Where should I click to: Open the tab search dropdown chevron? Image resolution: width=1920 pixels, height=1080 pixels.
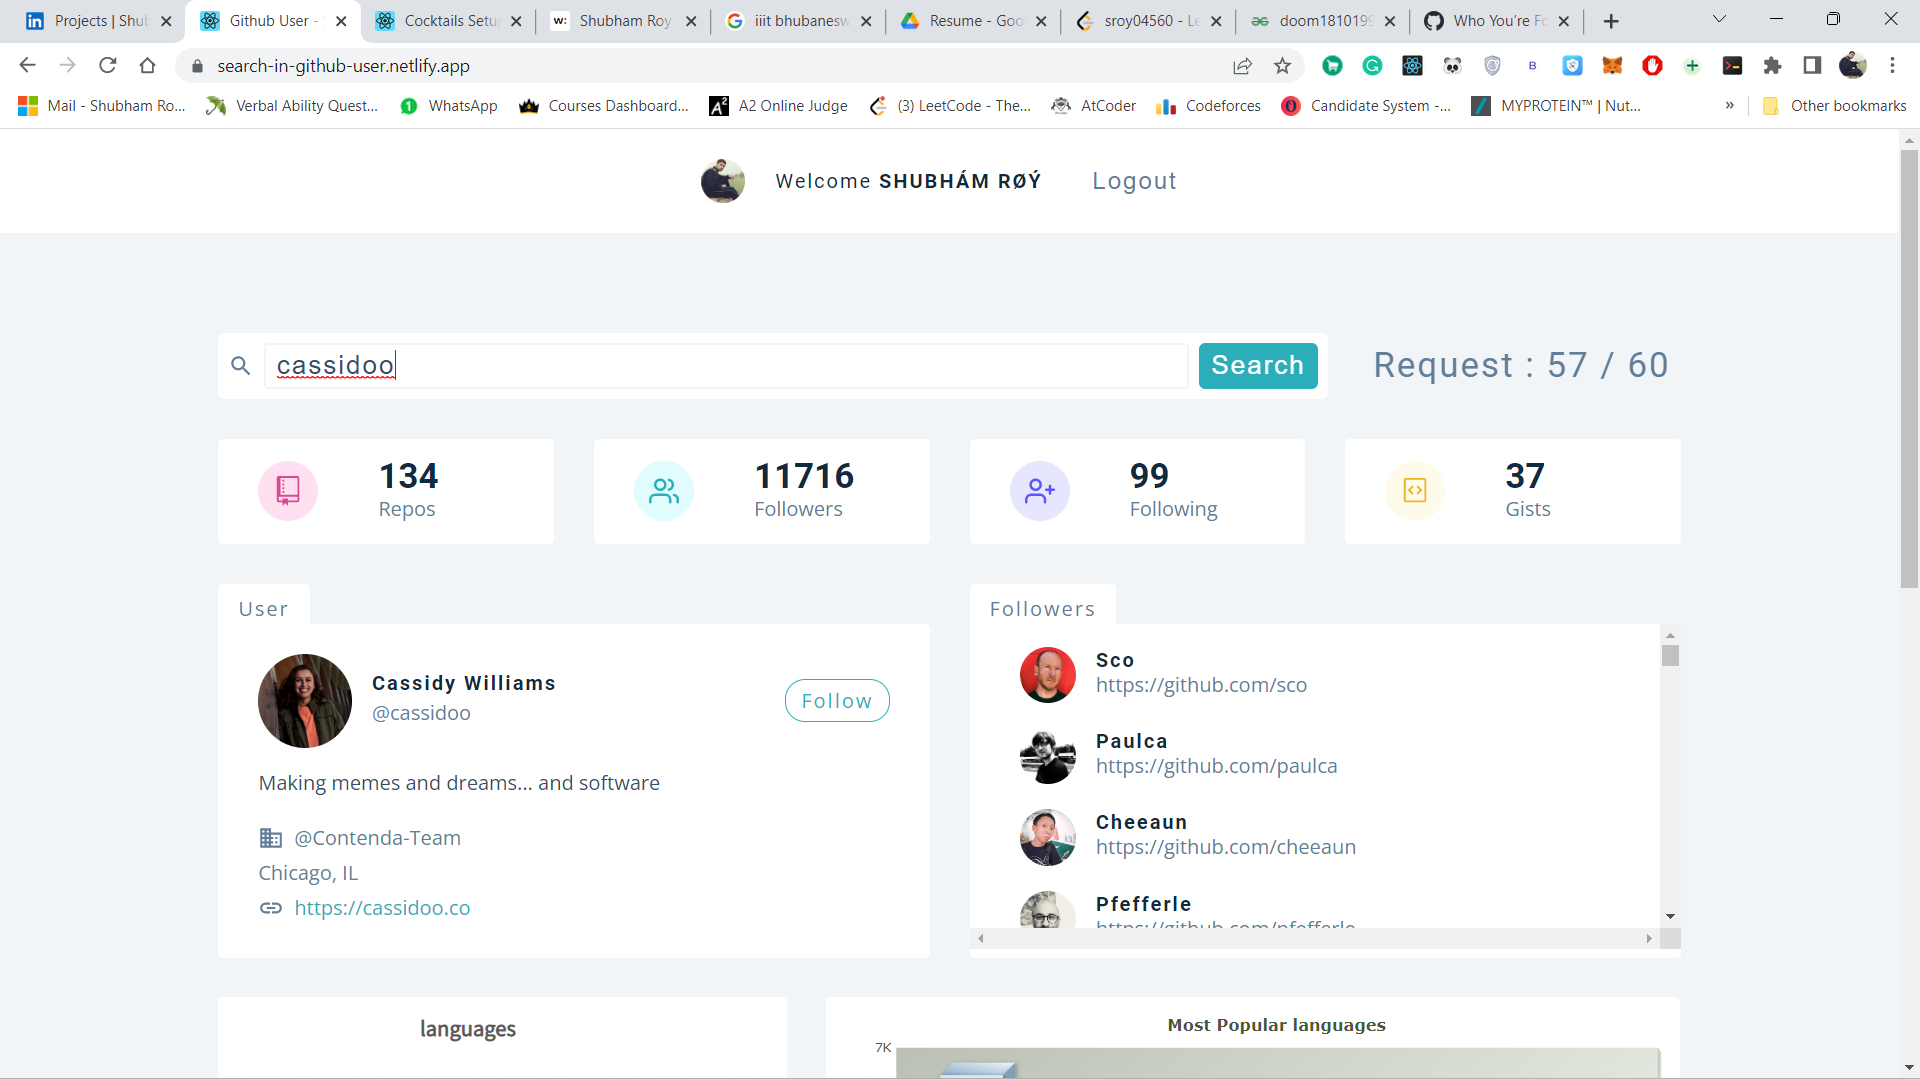[x=1719, y=19]
